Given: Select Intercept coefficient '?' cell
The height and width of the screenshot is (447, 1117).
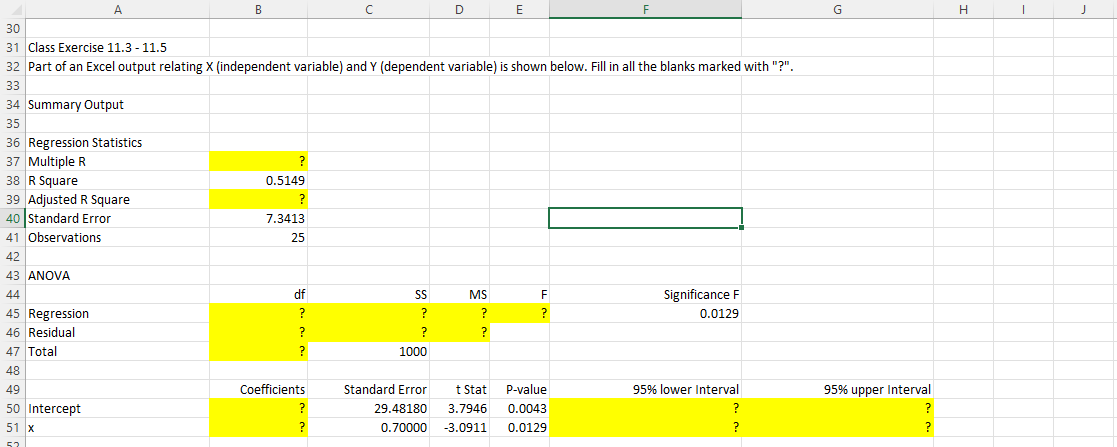Looking at the screenshot, I should tap(259, 409).
